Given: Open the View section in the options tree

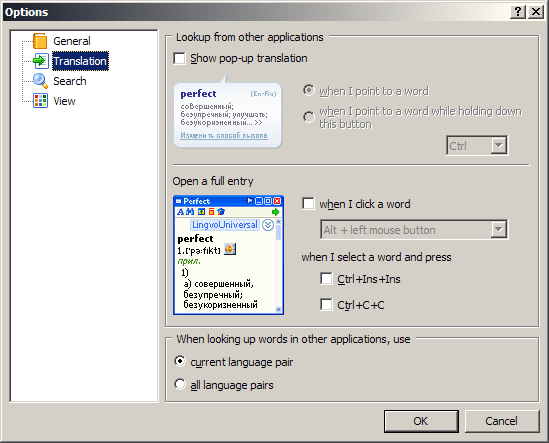Looking at the screenshot, I should pos(64,101).
